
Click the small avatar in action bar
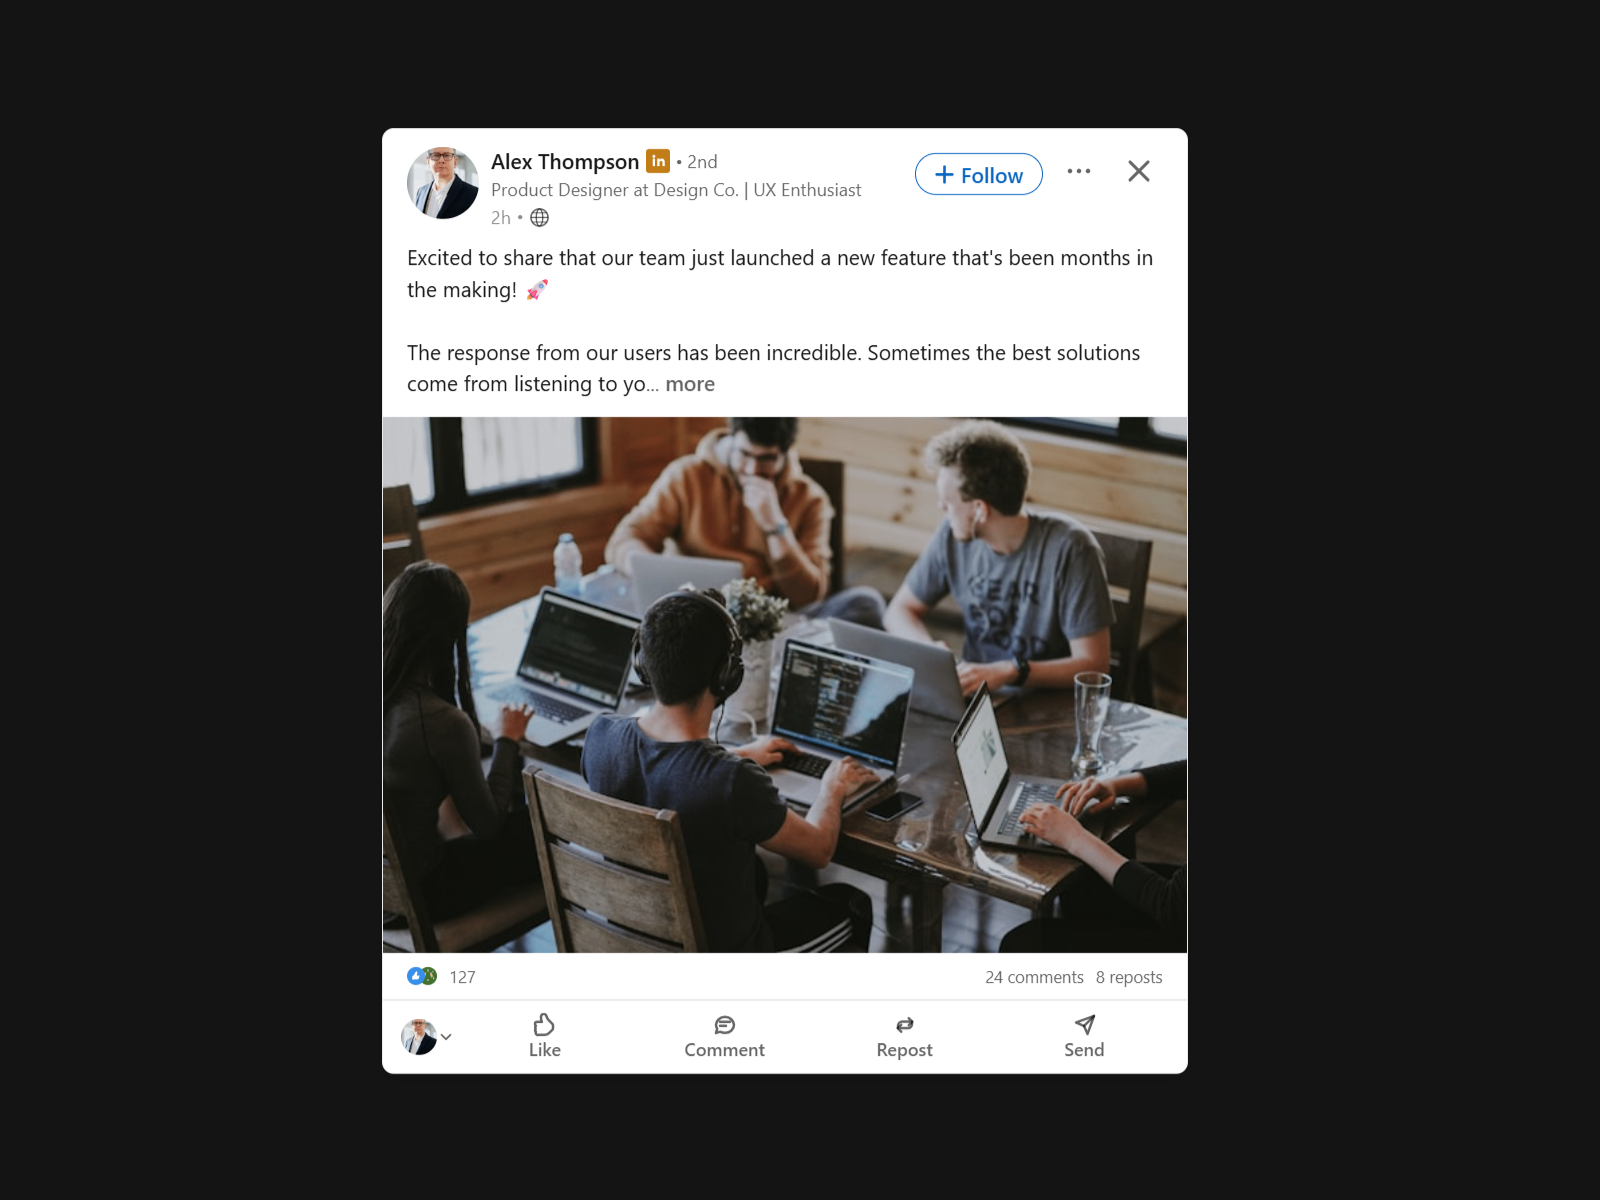coord(419,1037)
